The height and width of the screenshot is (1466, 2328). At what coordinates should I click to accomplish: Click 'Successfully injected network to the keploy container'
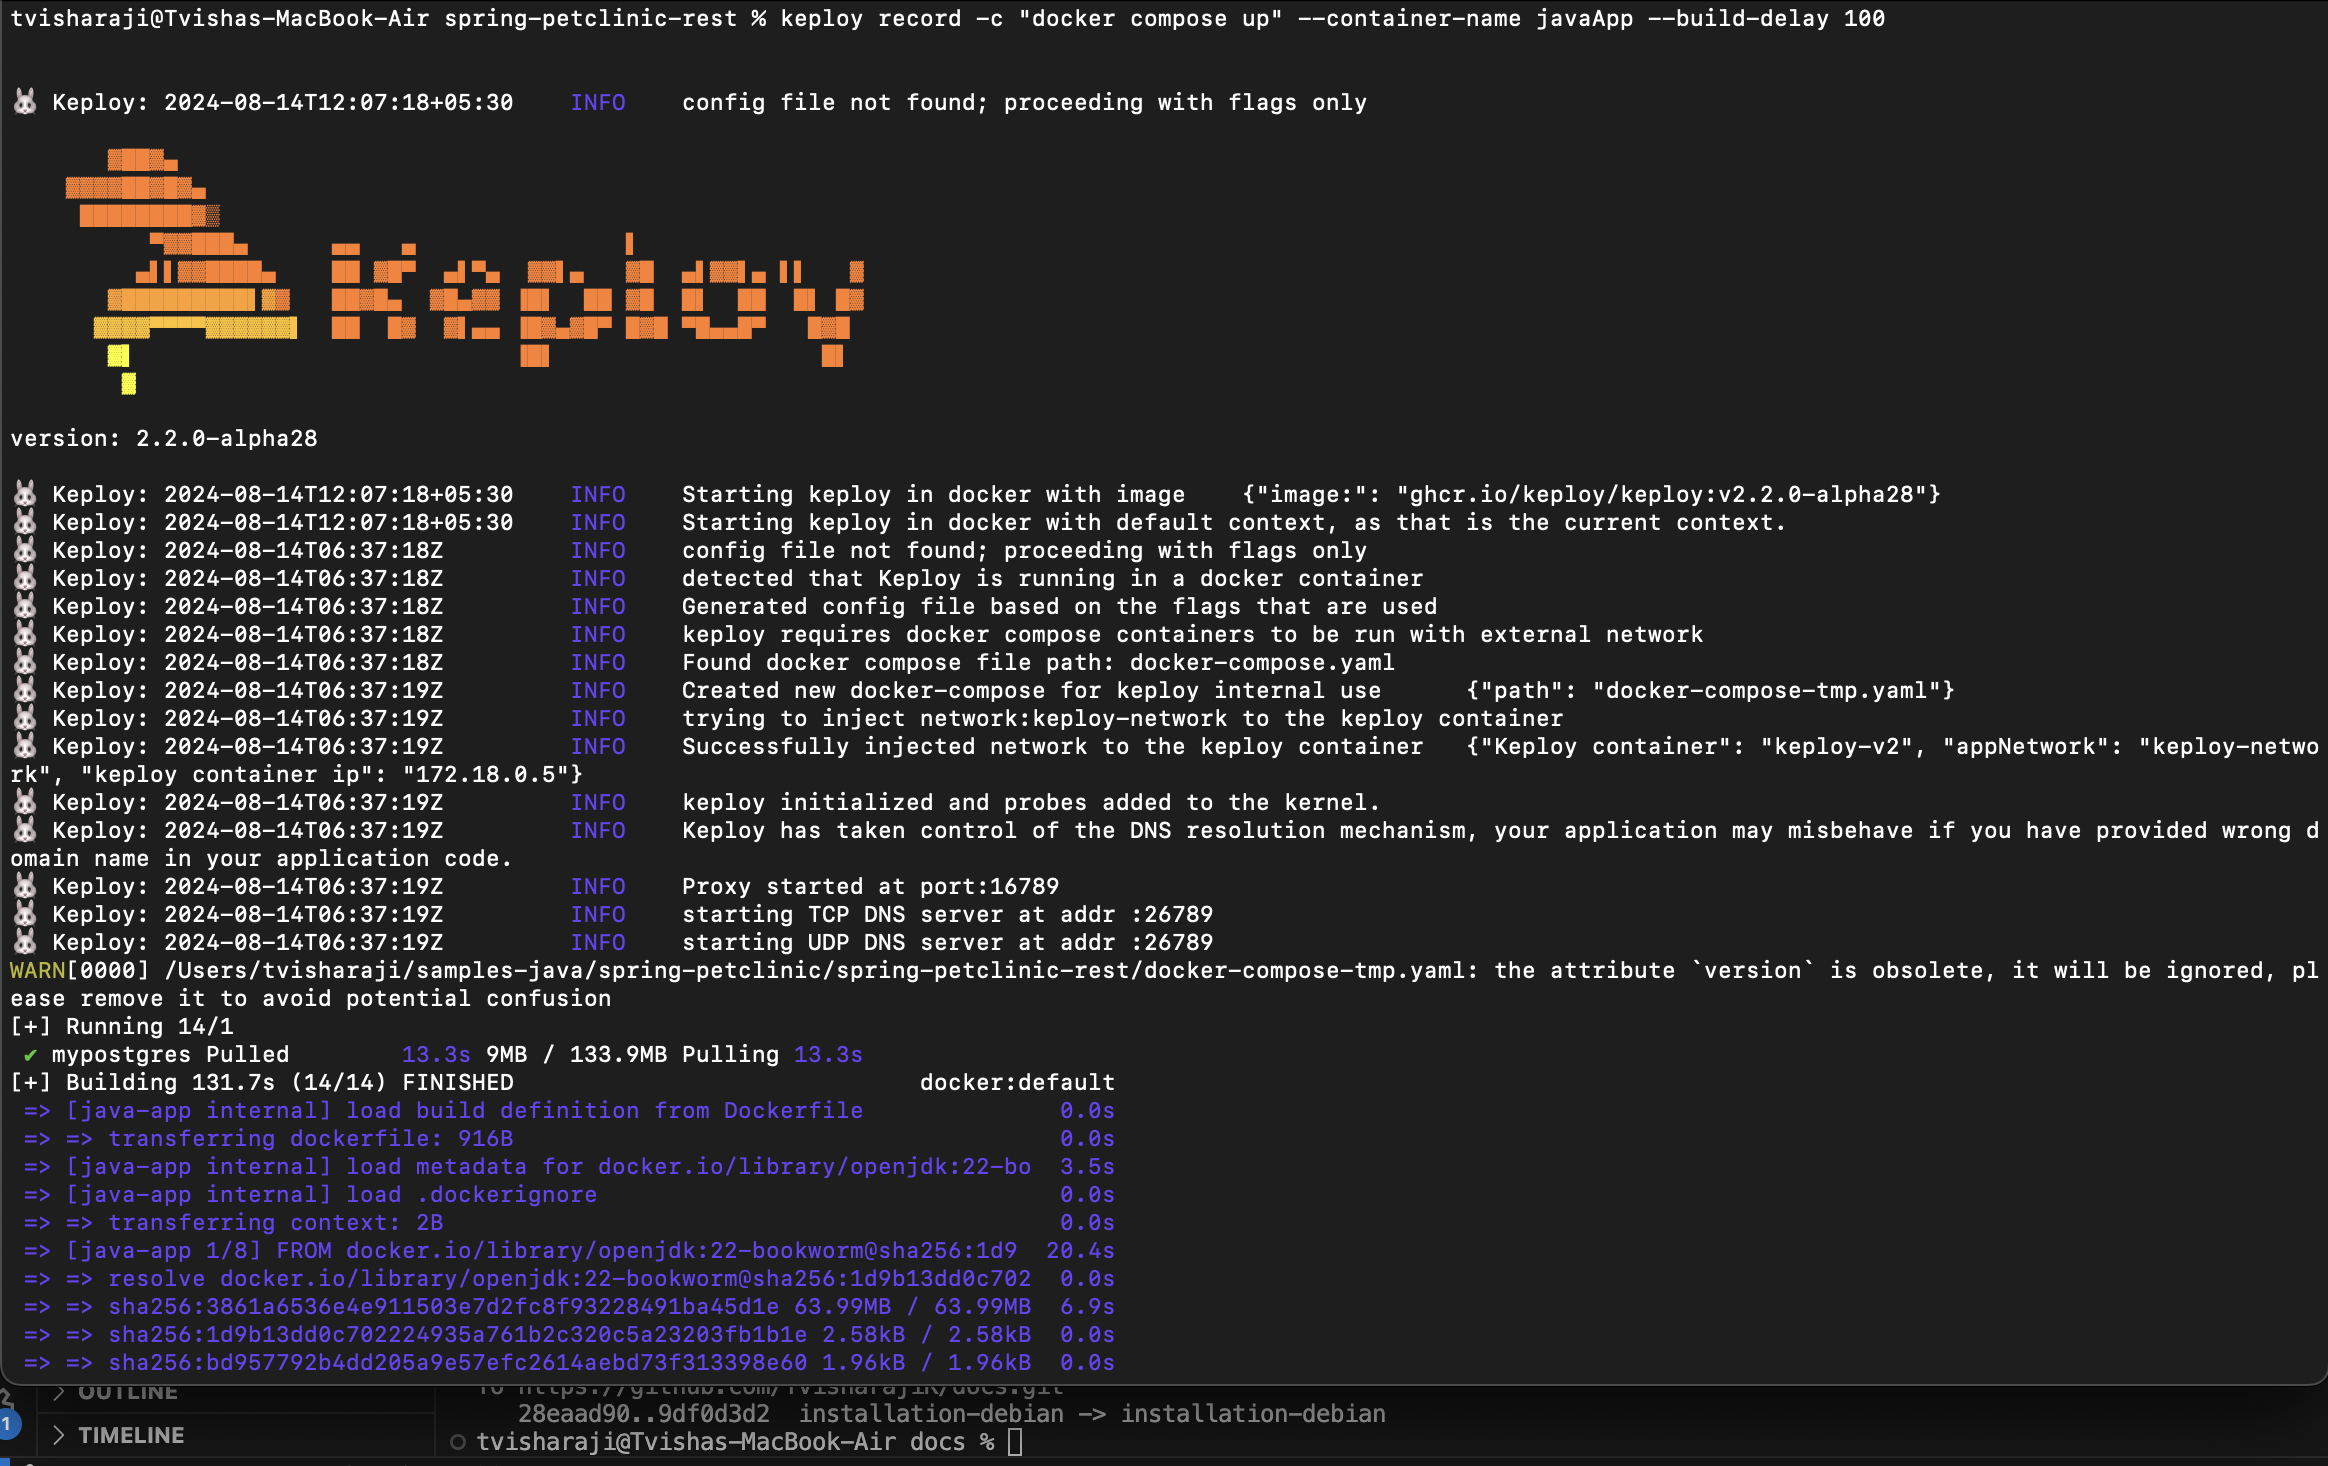click(1052, 746)
